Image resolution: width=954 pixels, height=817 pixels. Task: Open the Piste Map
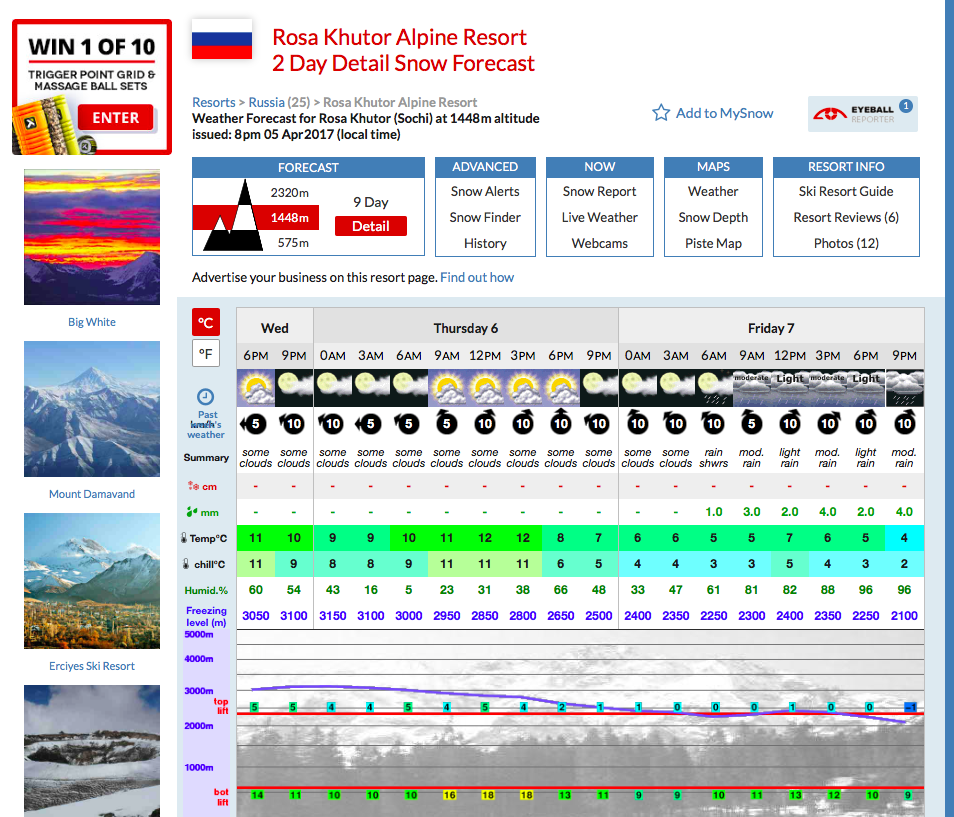click(713, 243)
